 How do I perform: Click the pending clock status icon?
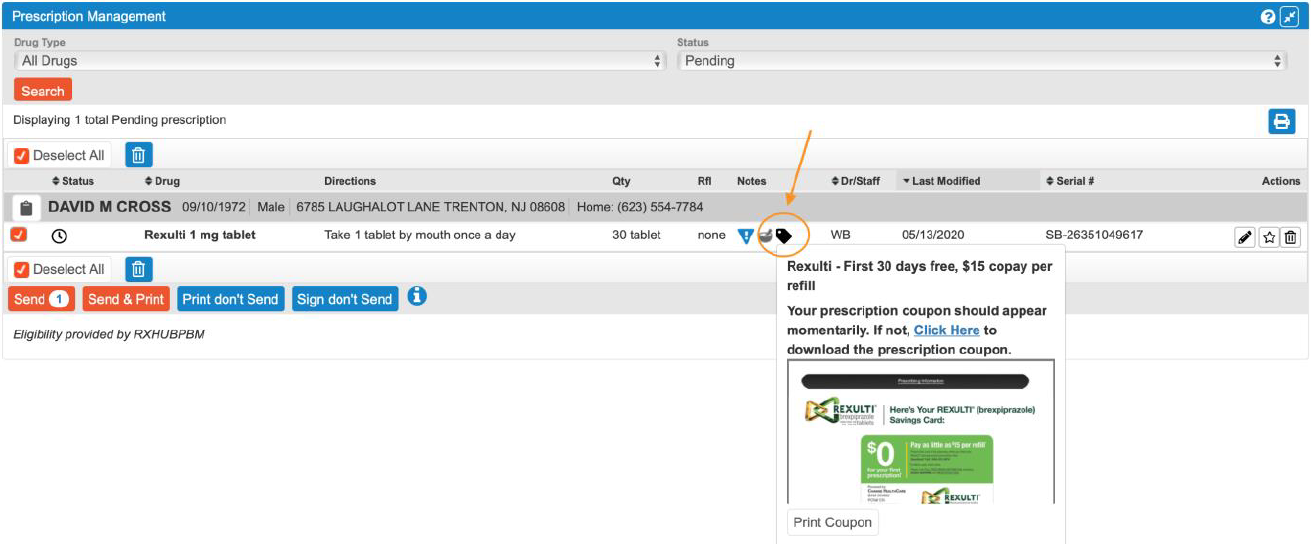tap(59, 236)
